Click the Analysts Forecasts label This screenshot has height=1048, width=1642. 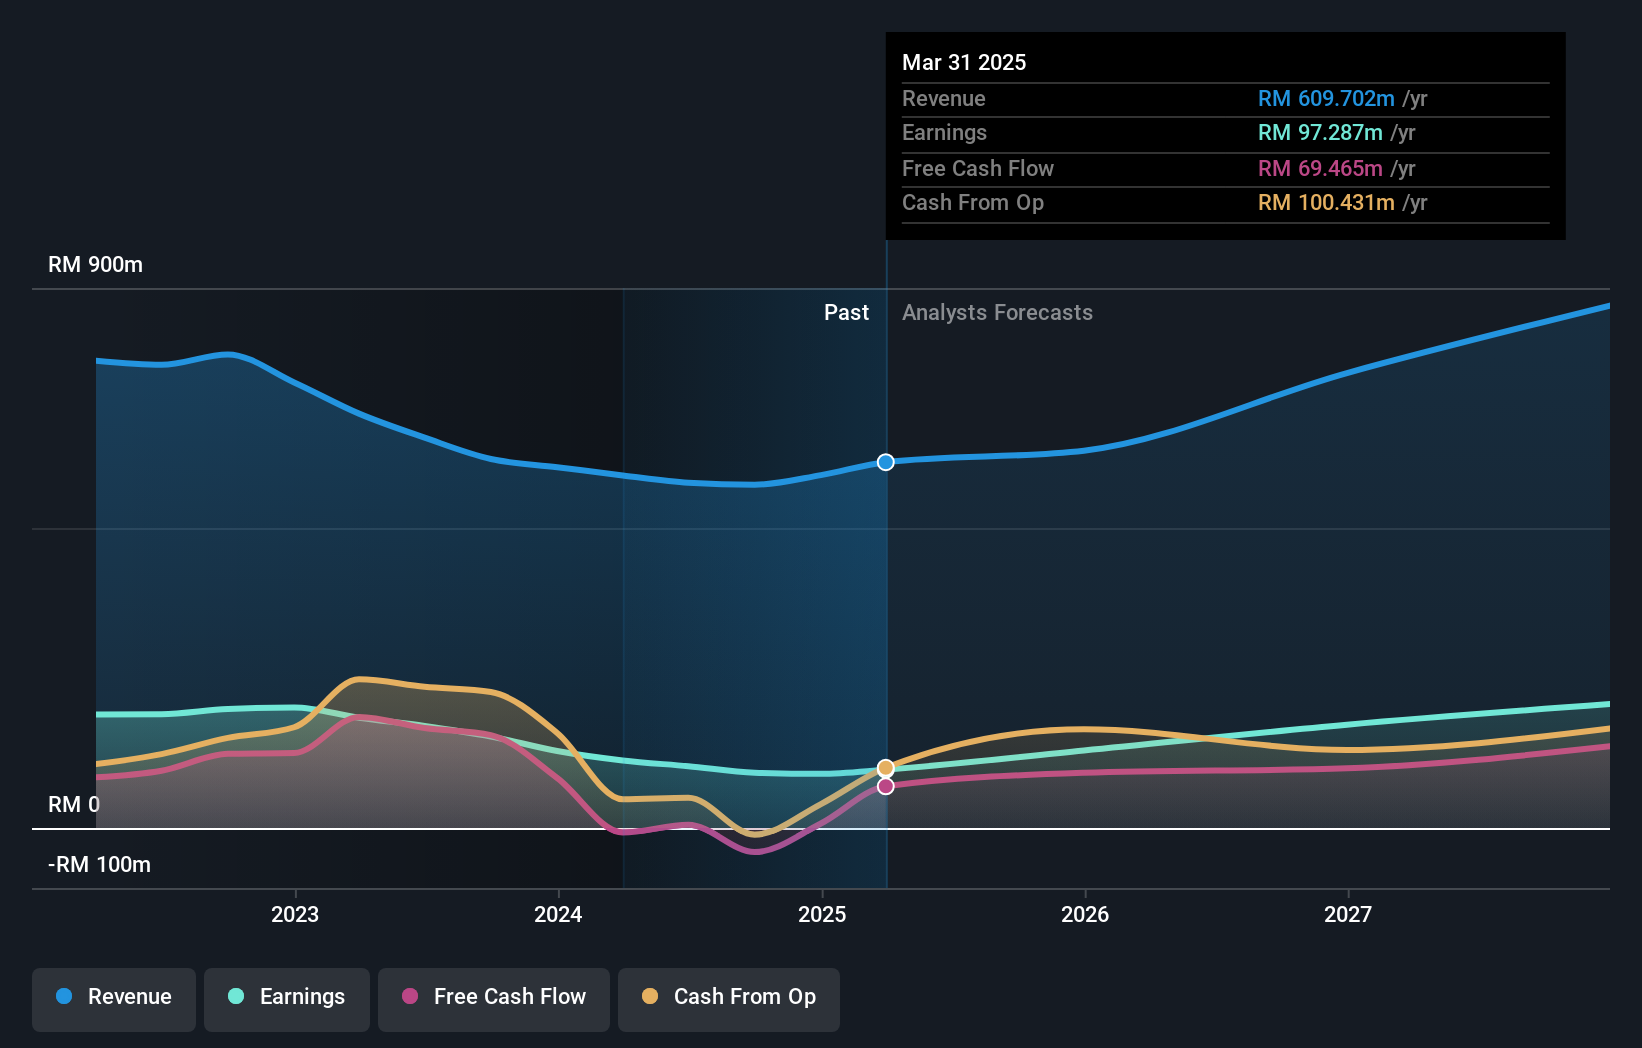(x=998, y=313)
